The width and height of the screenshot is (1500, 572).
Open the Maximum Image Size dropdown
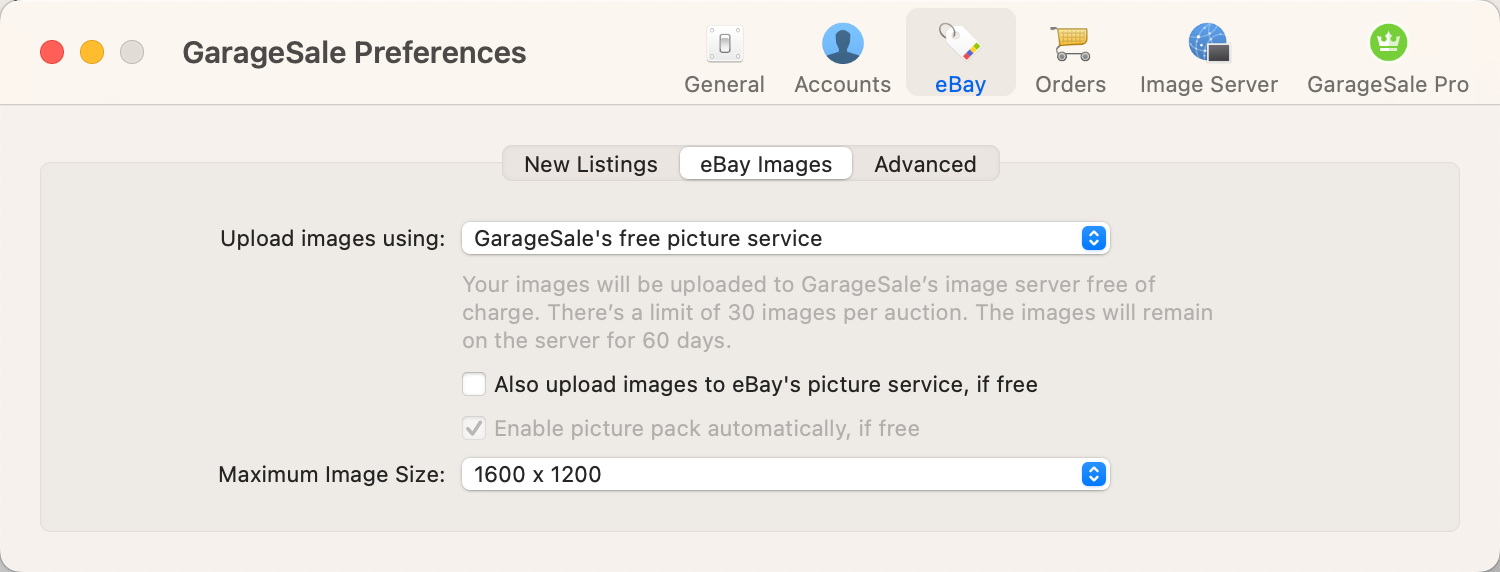785,474
